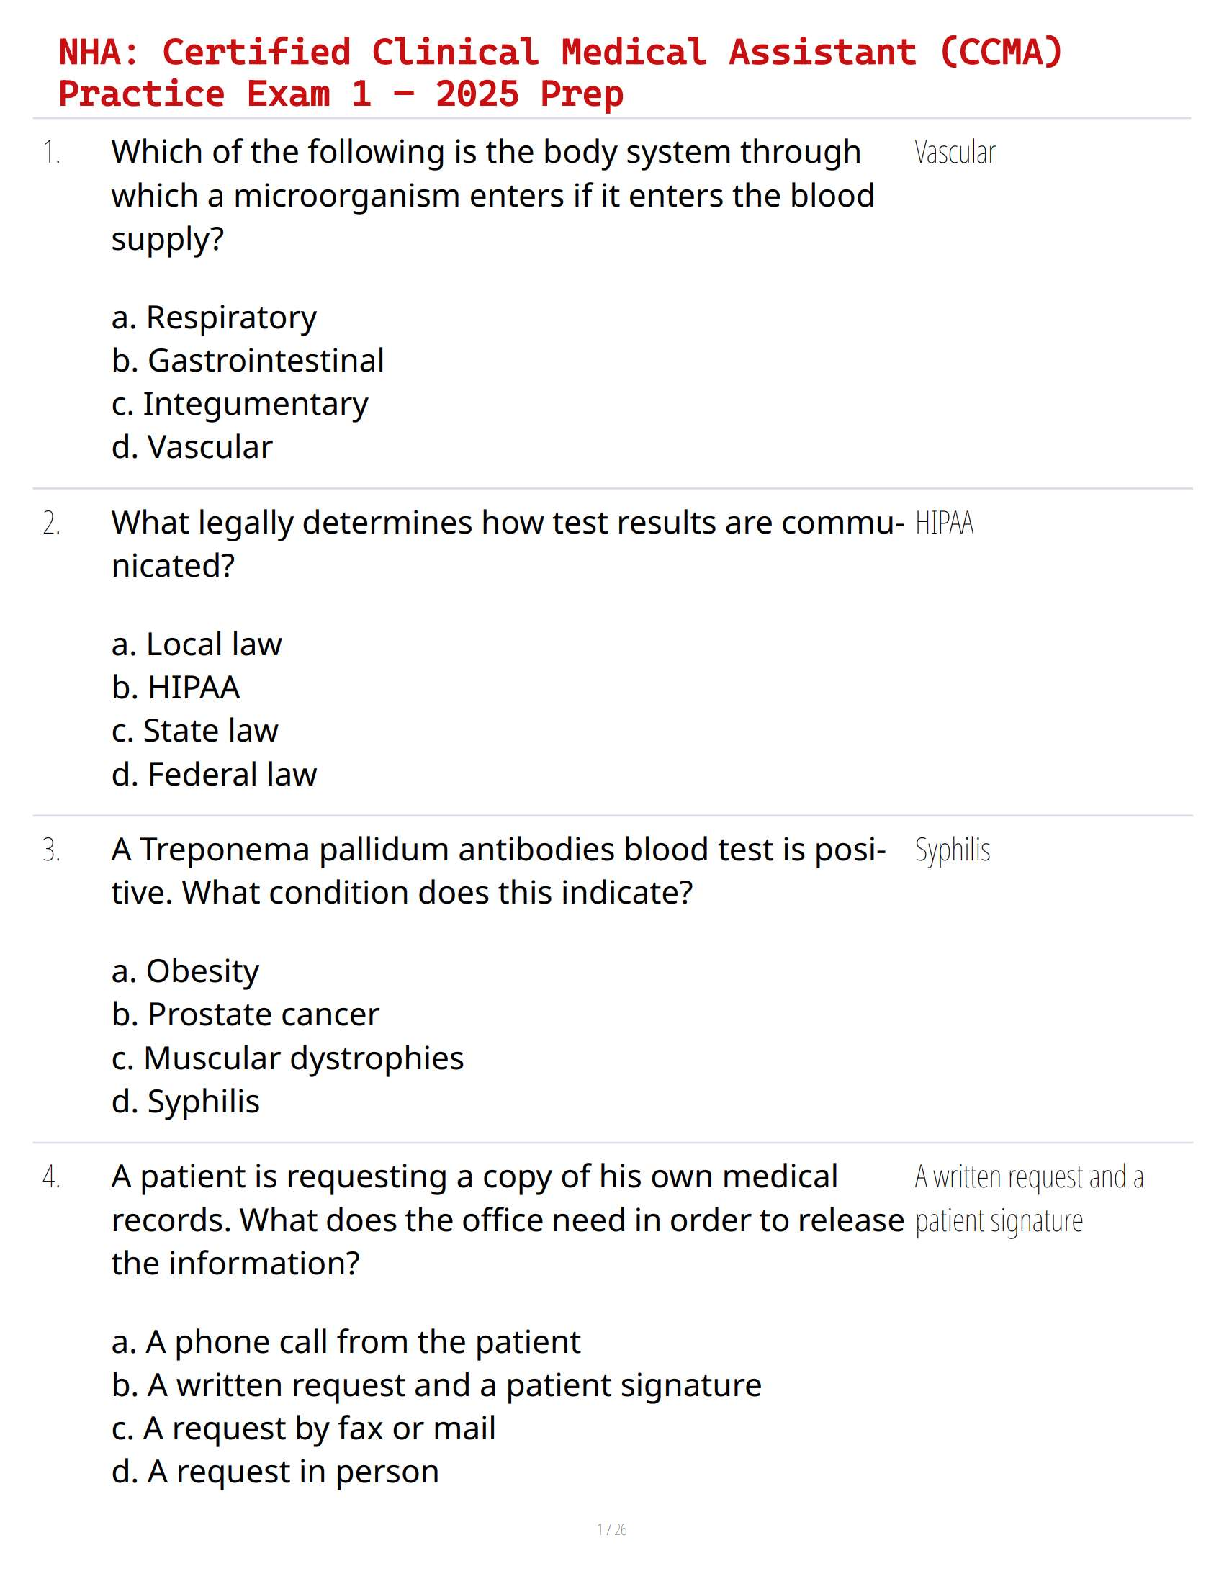
Task: Select option 'a. Local law'
Action: coord(197,644)
